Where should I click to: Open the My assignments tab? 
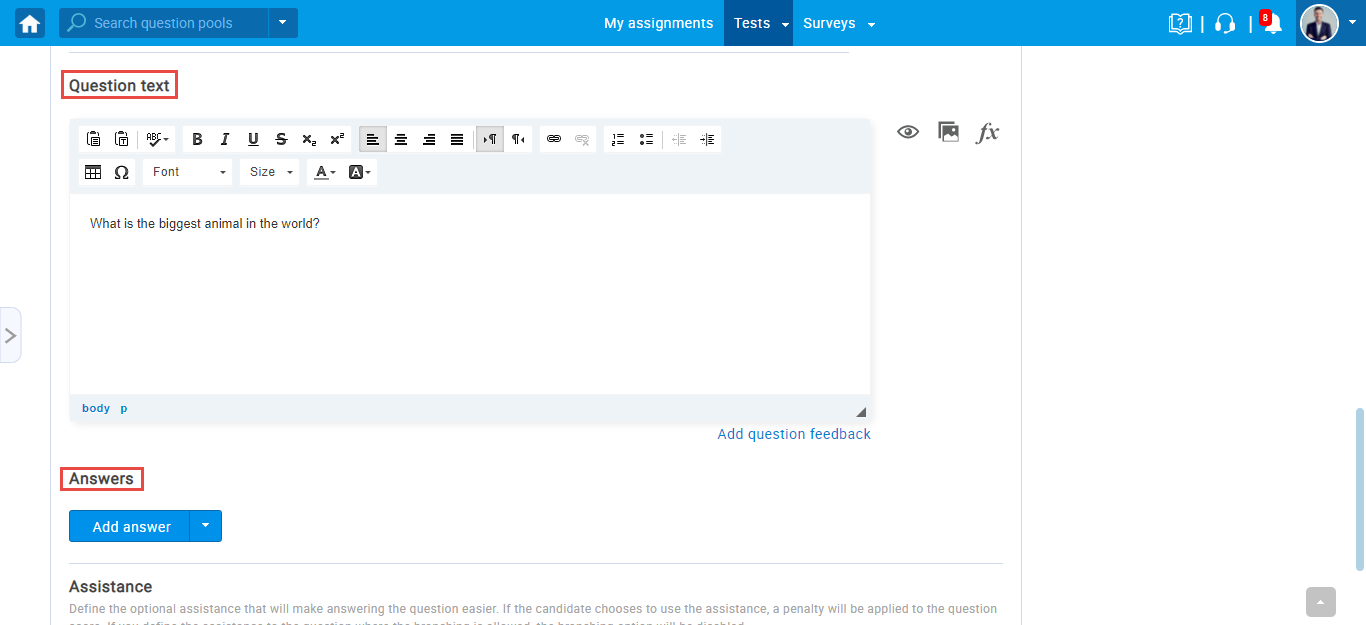click(658, 23)
